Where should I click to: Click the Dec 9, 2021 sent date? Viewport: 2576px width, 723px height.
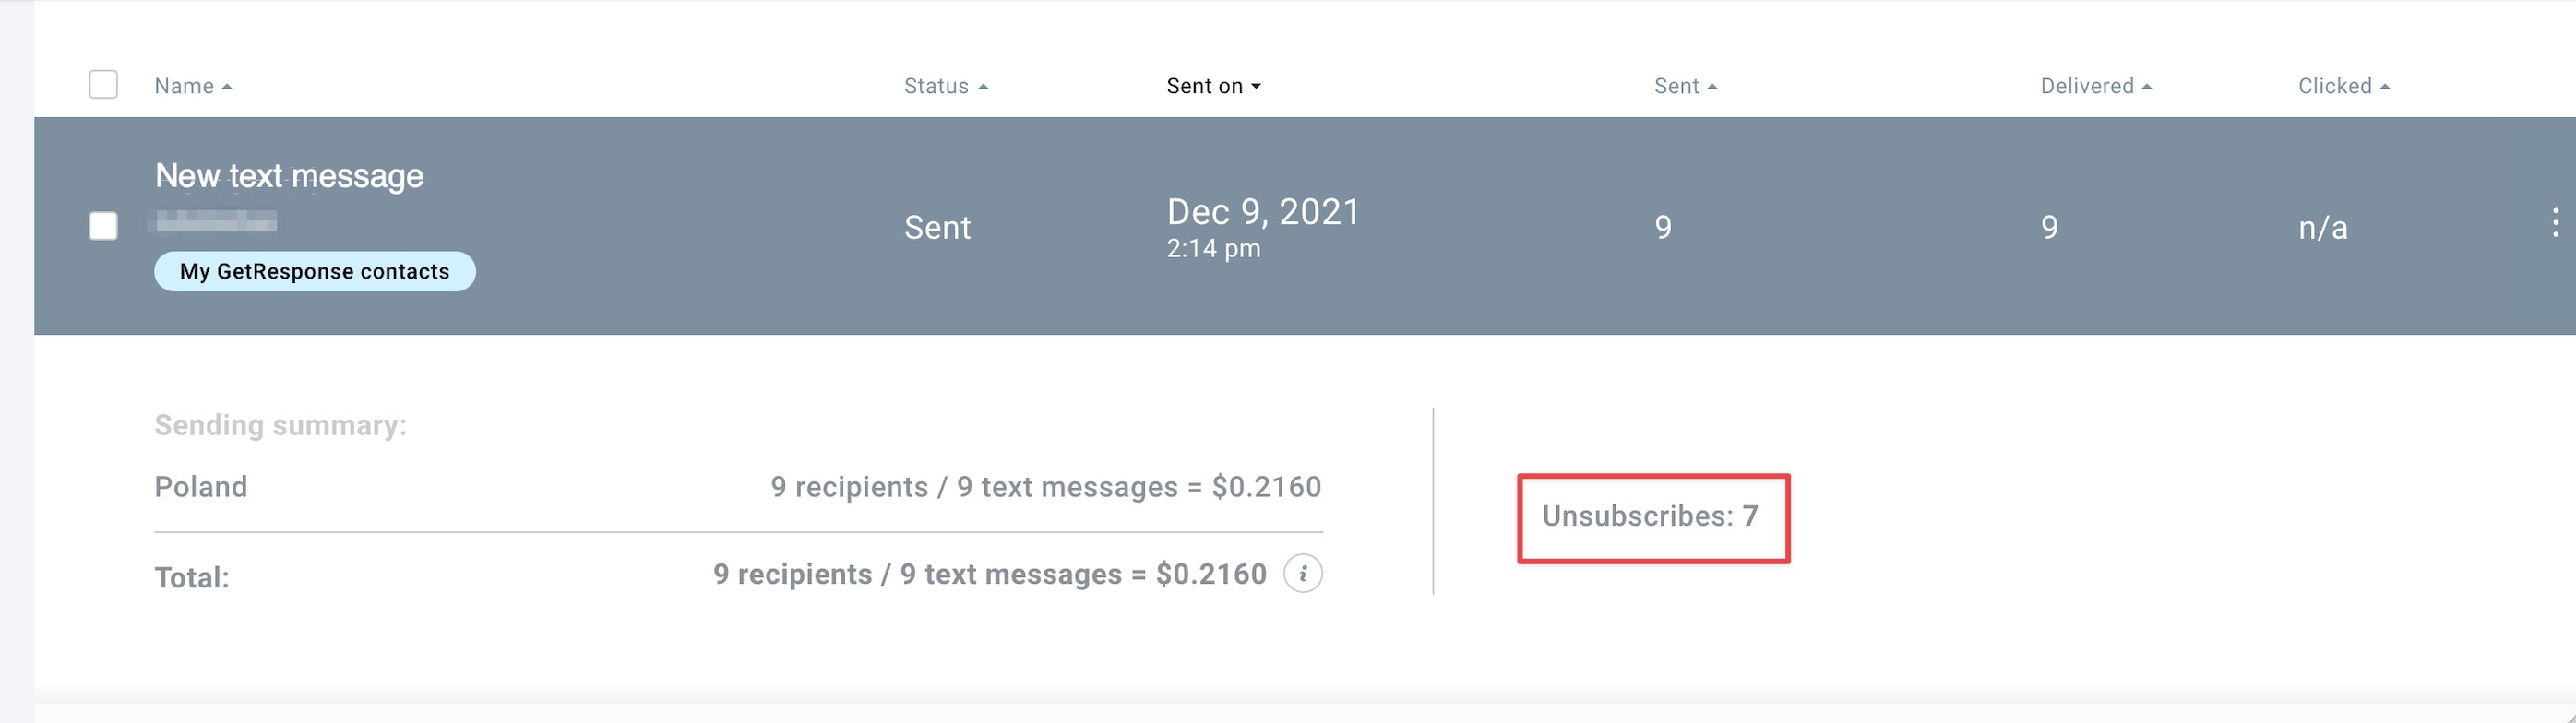click(x=1263, y=212)
